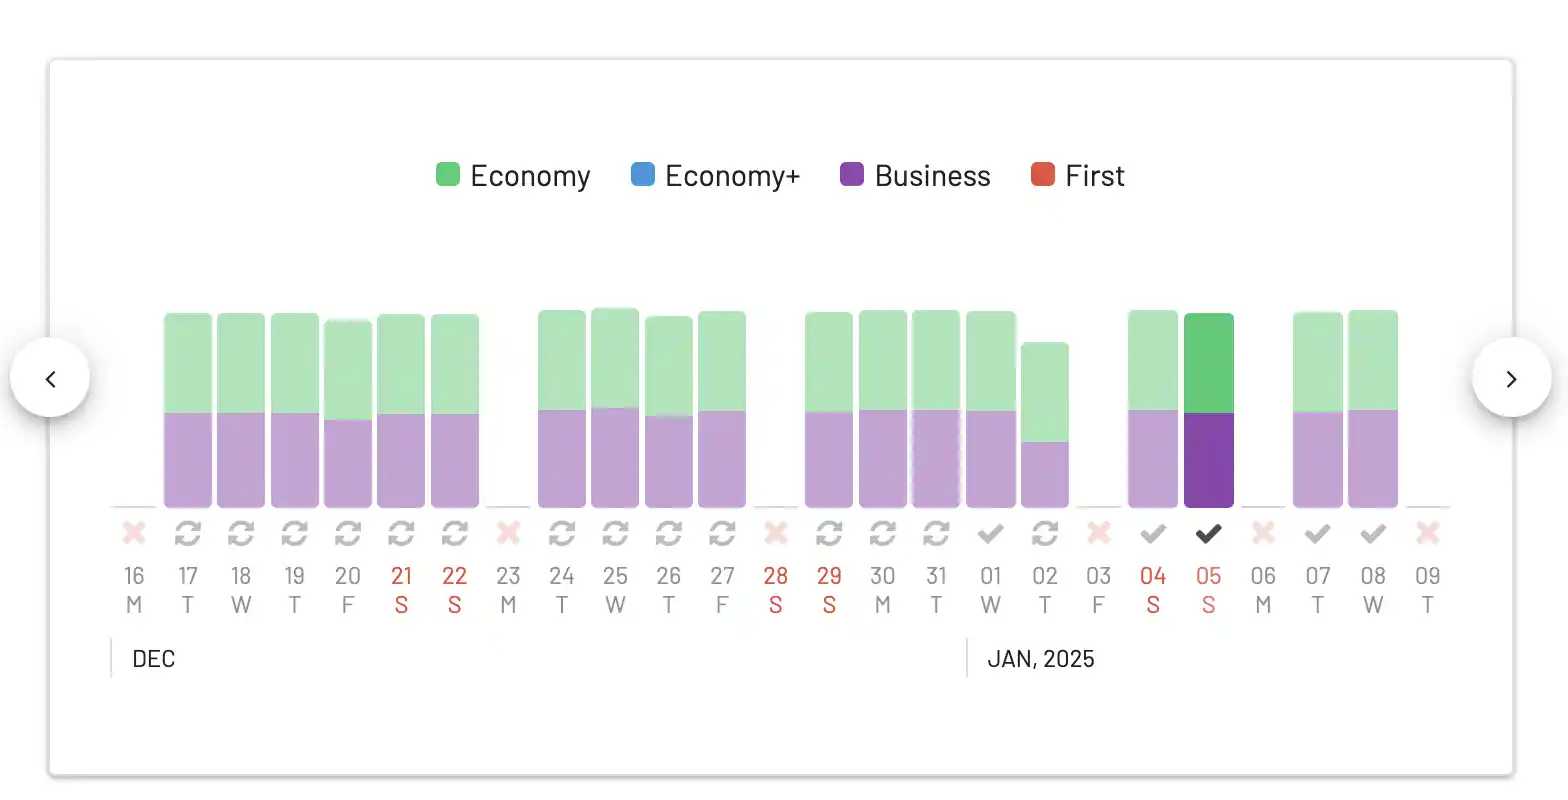Click the red First class swatch
The height and width of the screenshot is (800, 1568).
tap(1043, 175)
